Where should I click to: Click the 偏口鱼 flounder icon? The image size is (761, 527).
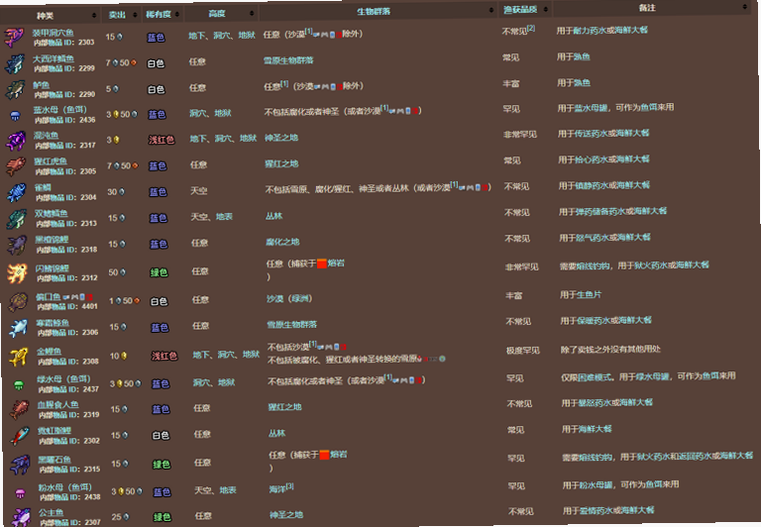18,302
